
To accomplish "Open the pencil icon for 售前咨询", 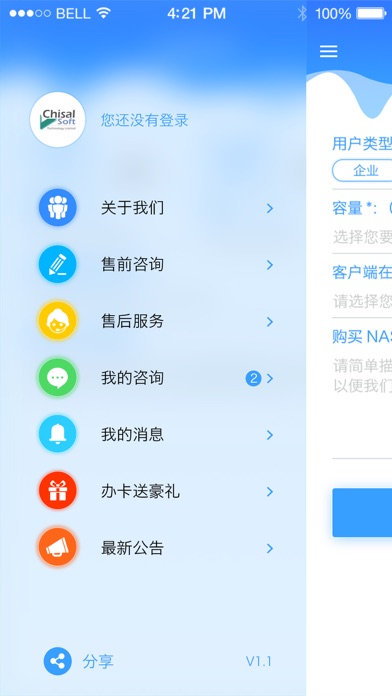I will 58,264.
